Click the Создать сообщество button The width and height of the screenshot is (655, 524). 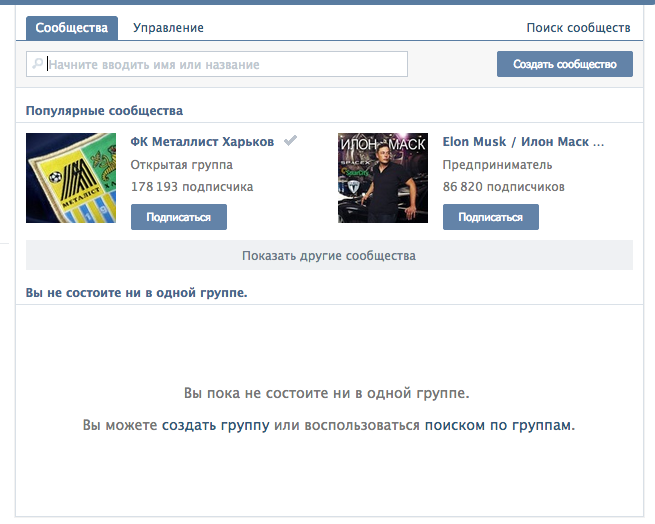pos(565,64)
